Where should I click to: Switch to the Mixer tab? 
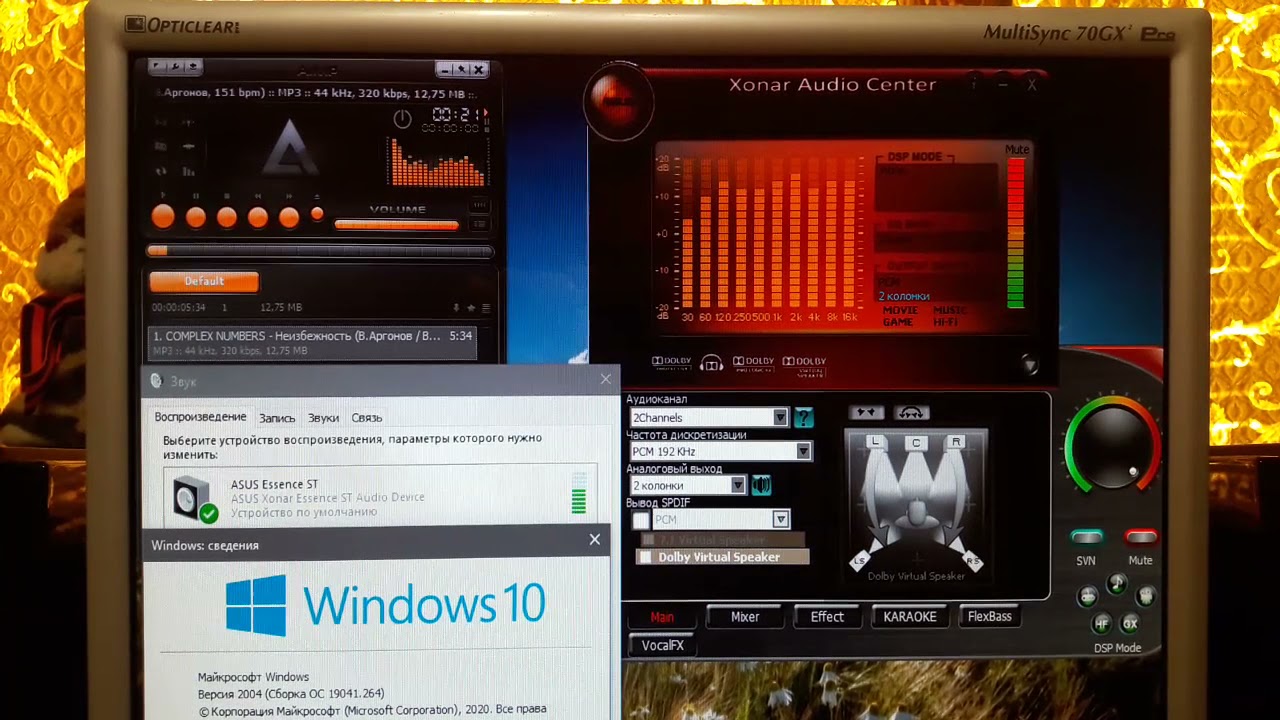coord(745,617)
